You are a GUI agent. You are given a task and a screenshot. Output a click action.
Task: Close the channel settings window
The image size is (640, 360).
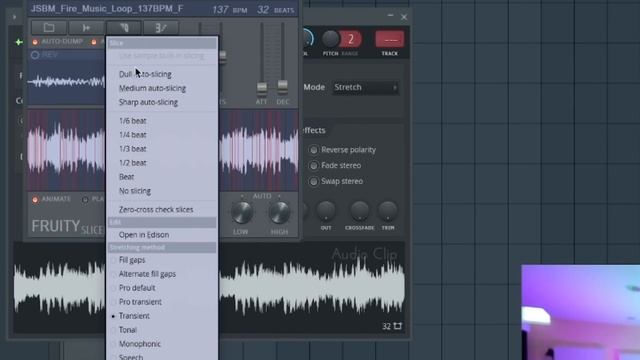pyautogui.click(x=404, y=17)
